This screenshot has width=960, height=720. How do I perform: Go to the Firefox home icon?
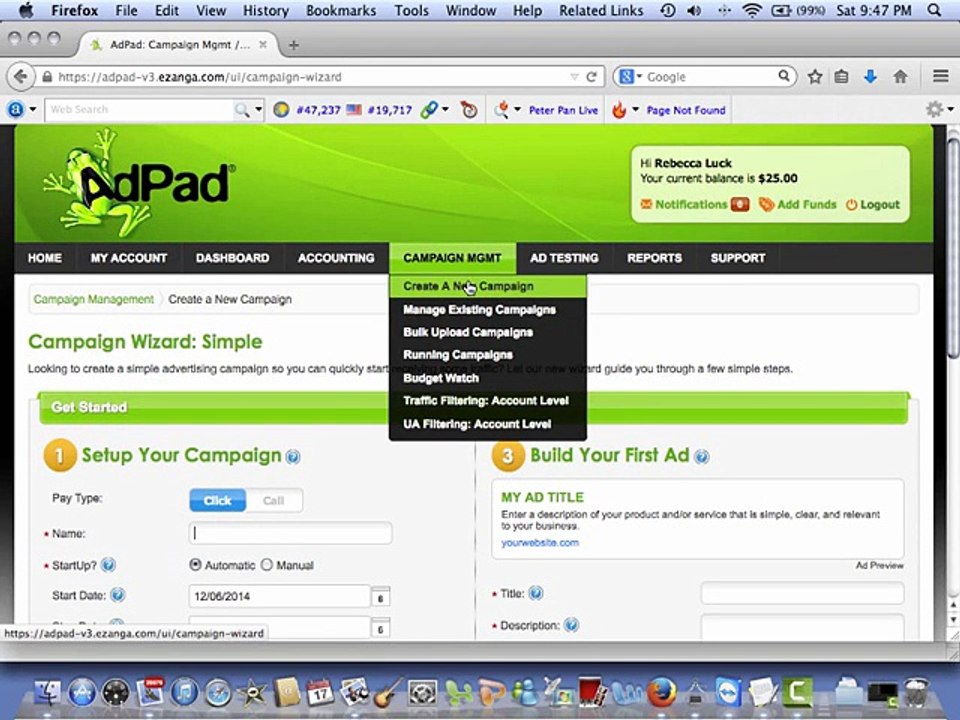coord(900,77)
